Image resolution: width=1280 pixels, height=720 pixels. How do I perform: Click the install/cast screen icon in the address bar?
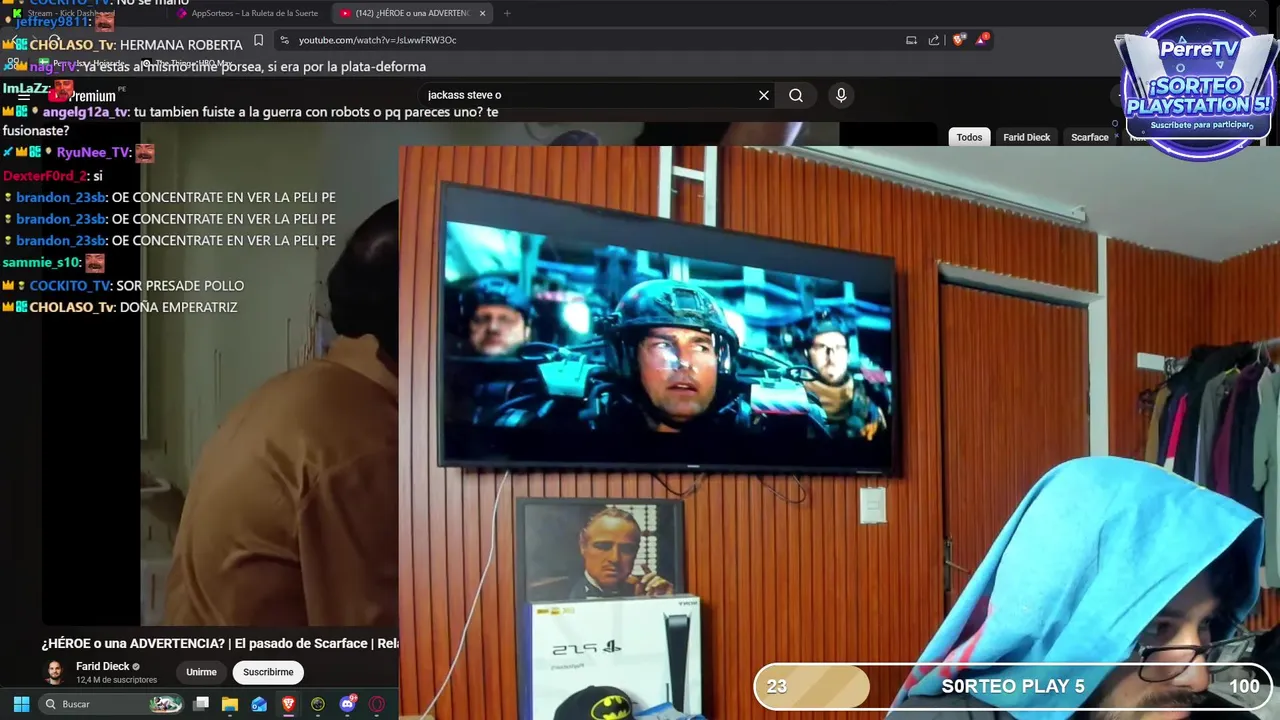pyautogui.click(x=911, y=40)
